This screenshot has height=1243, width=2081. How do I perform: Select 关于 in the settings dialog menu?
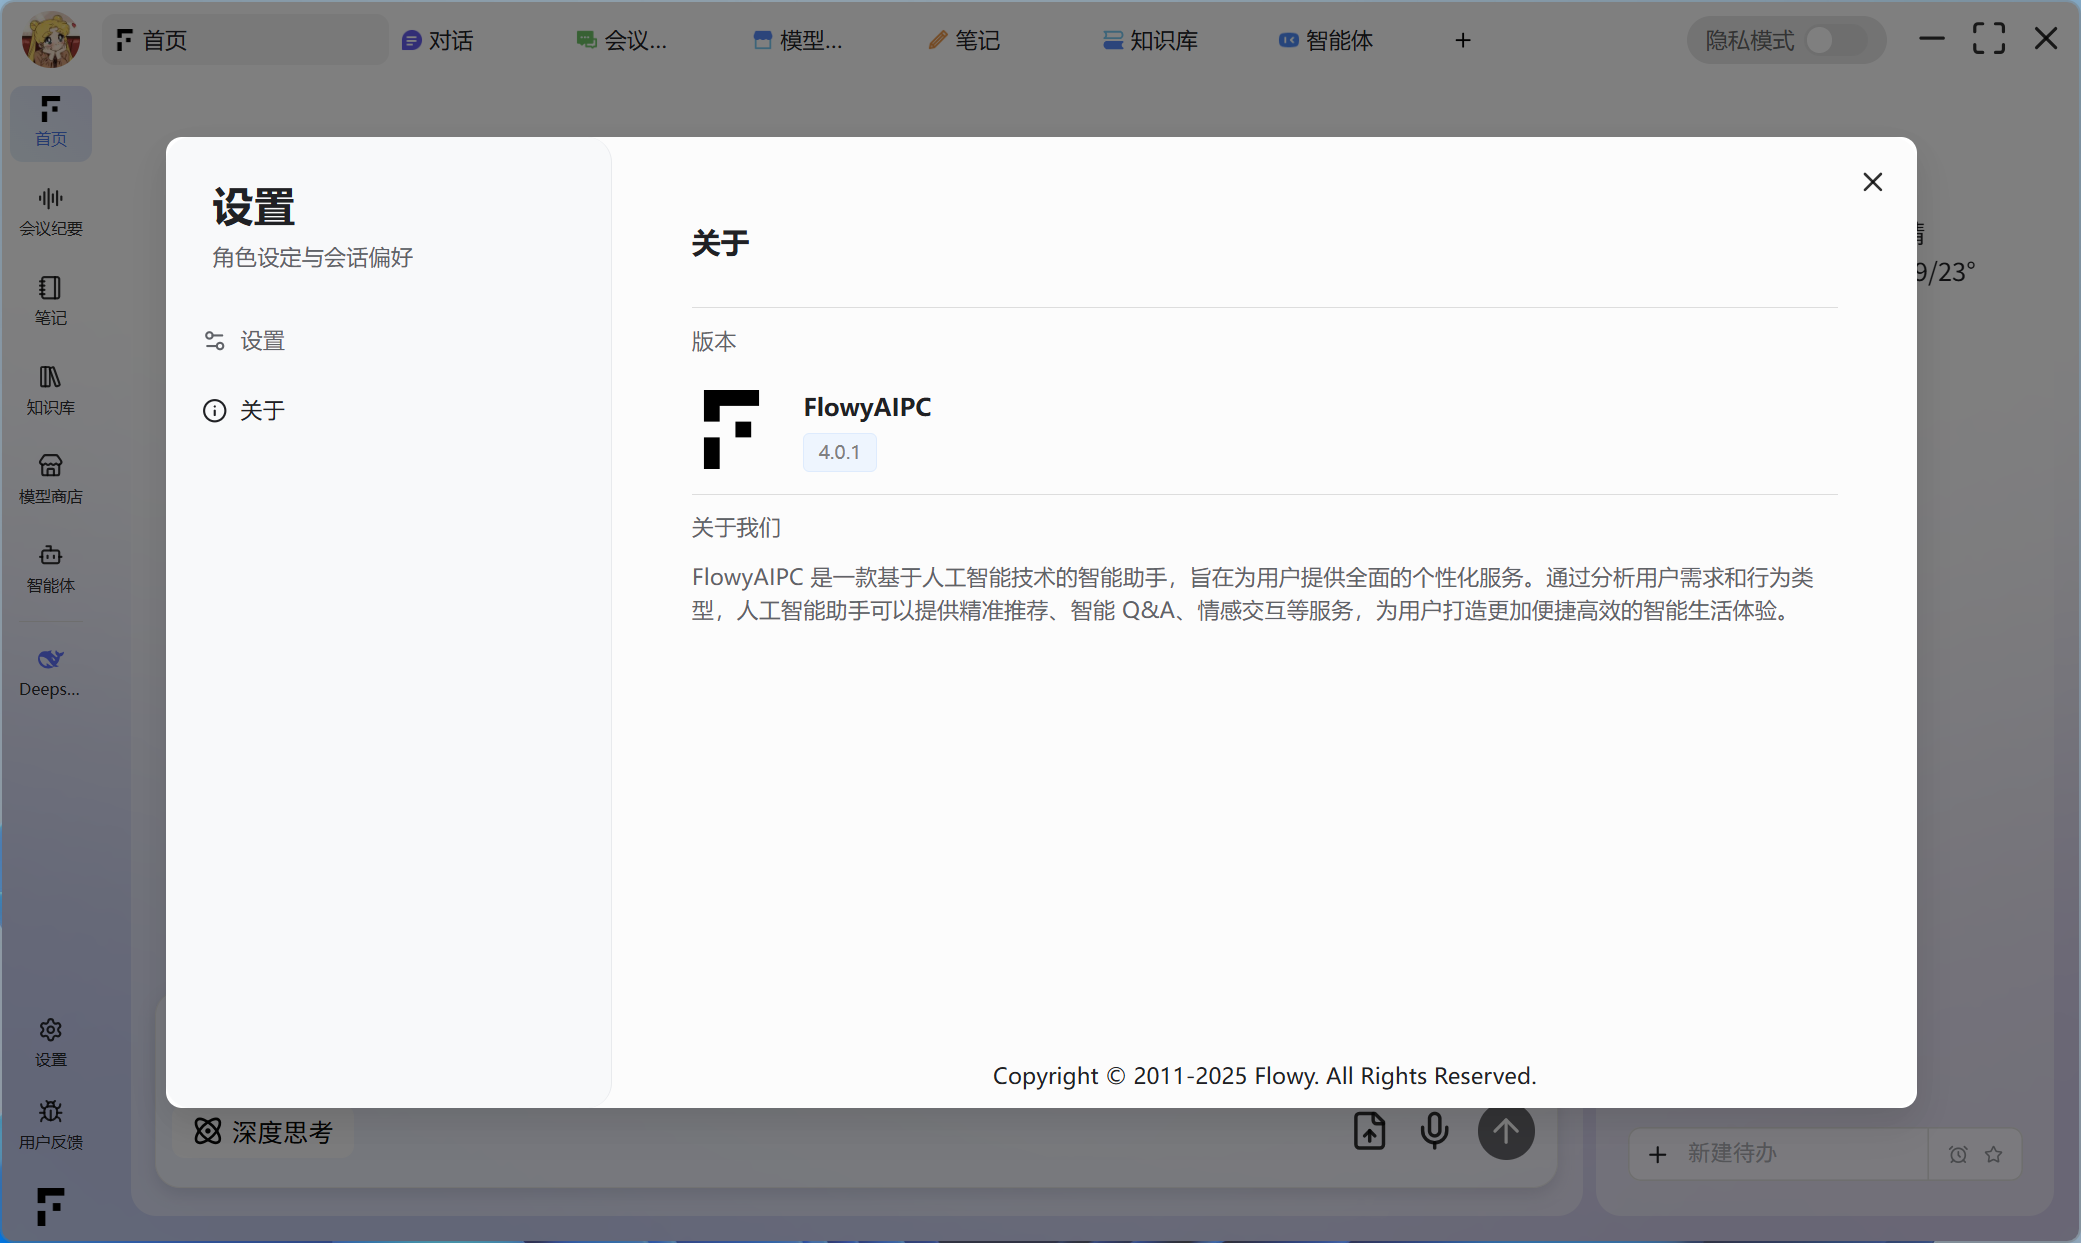(x=262, y=411)
